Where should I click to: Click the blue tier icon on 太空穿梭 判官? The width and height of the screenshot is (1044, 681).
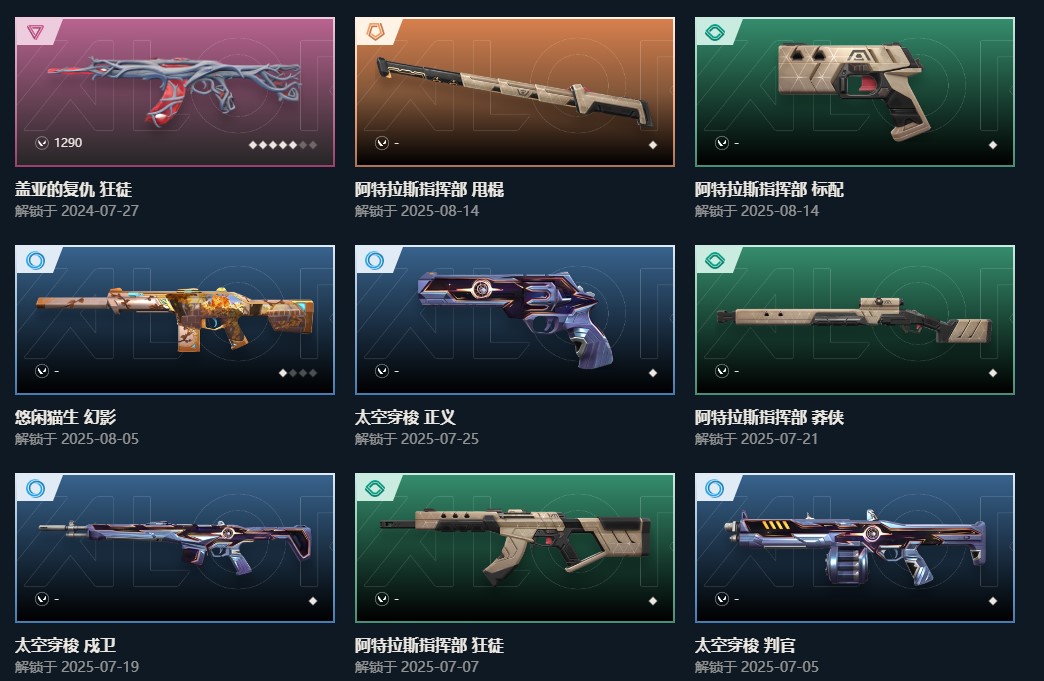coord(714,488)
